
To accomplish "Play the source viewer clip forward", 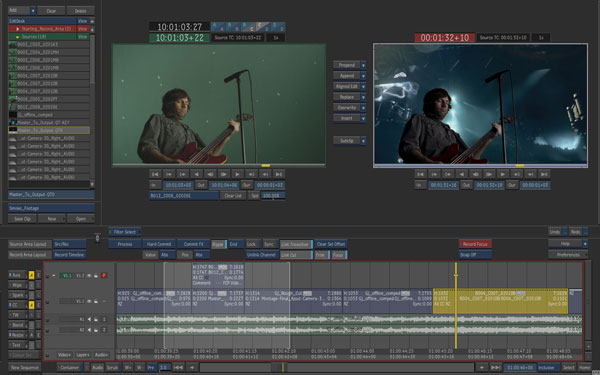I will coord(237,174).
